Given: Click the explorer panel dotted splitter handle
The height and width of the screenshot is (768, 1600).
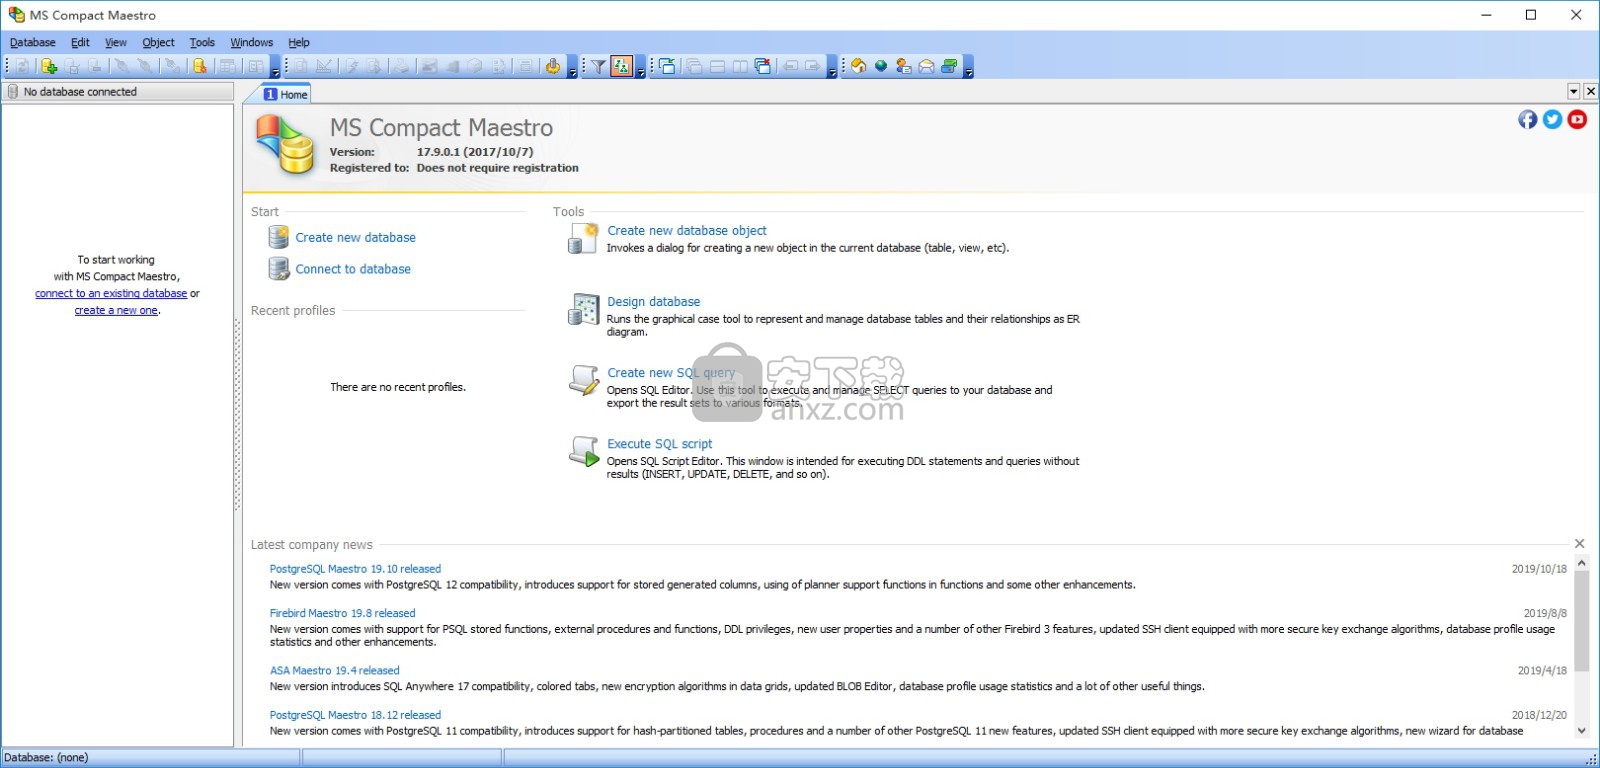Looking at the screenshot, I should (238, 415).
